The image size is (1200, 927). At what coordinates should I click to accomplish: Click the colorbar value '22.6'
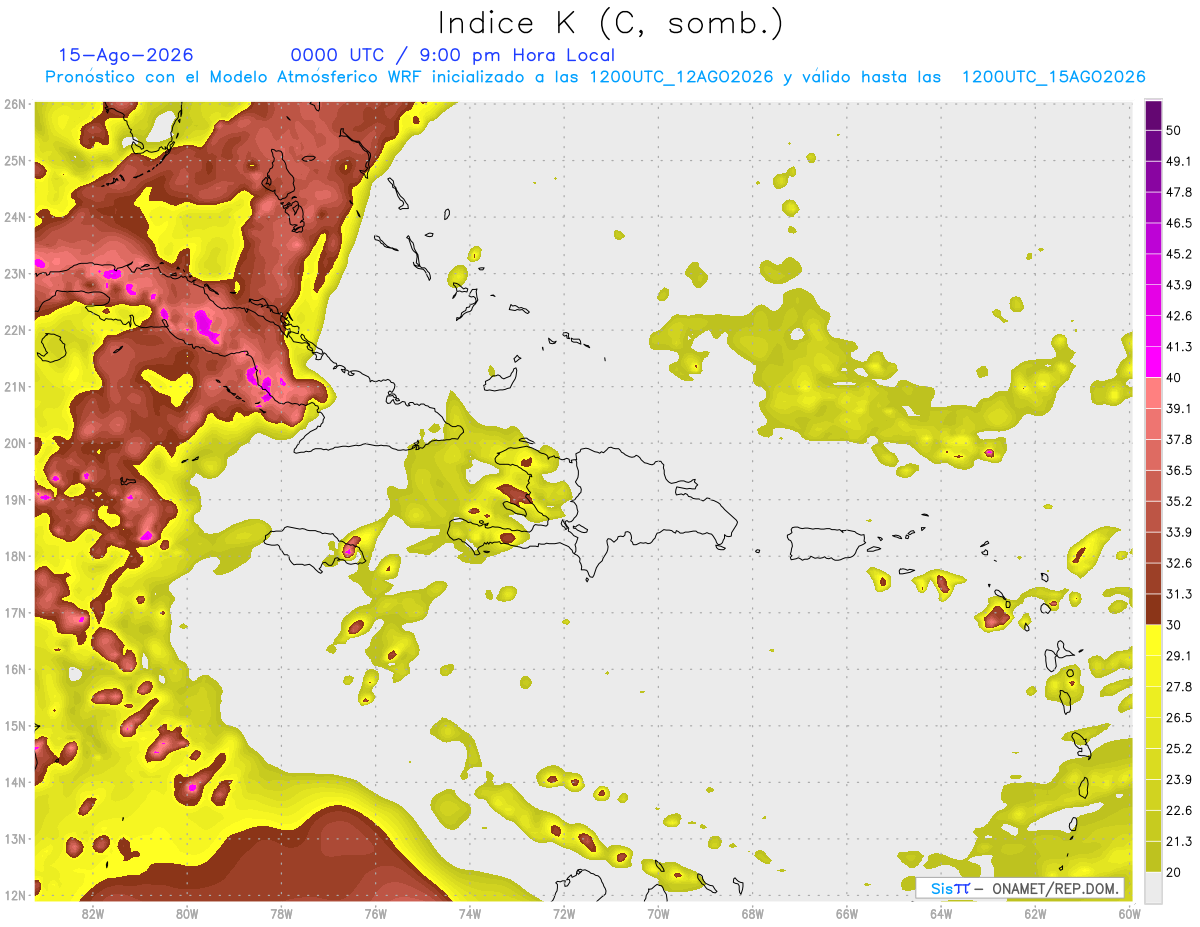coord(1179,810)
